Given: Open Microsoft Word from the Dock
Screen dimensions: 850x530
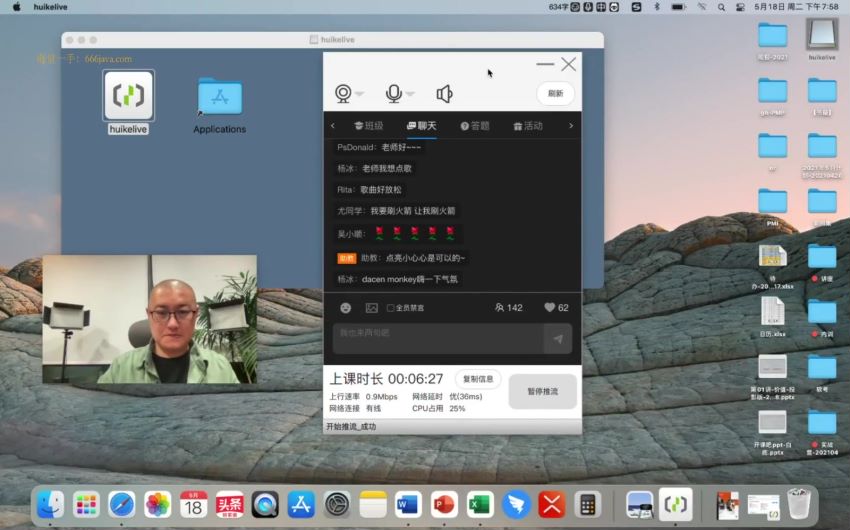Looking at the screenshot, I should click(x=408, y=505).
